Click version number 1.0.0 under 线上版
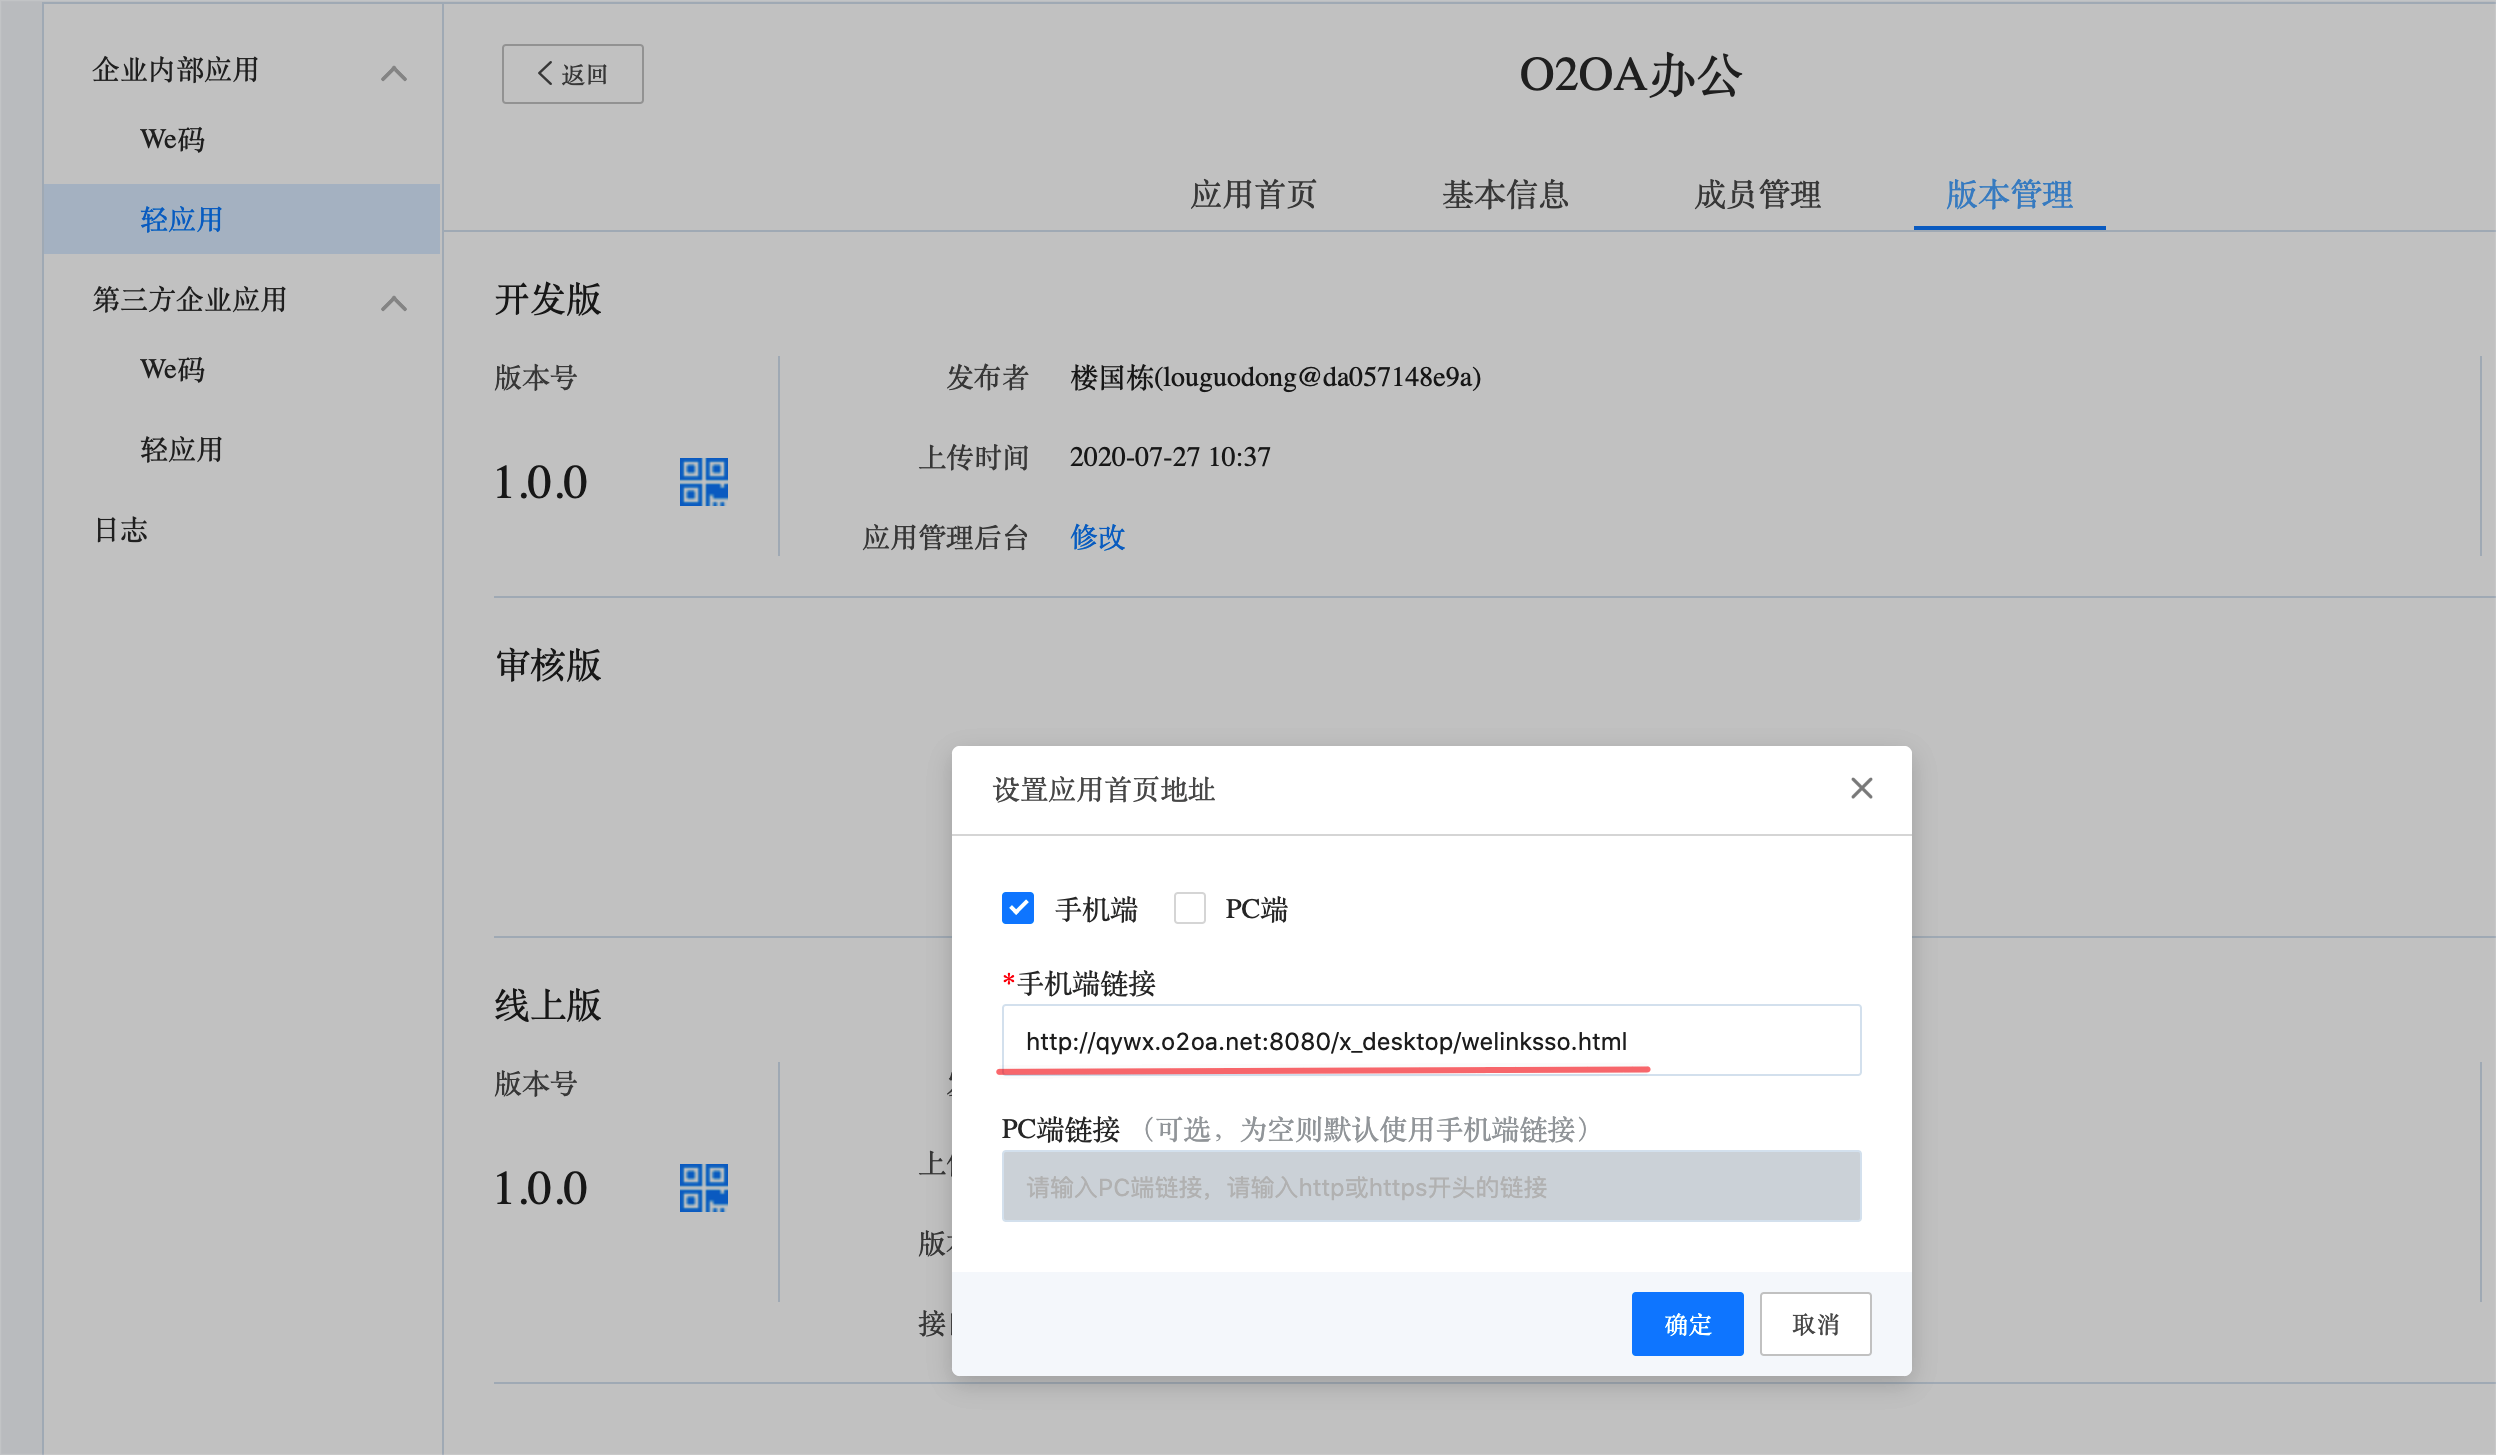 pyautogui.click(x=541, y=1188)
